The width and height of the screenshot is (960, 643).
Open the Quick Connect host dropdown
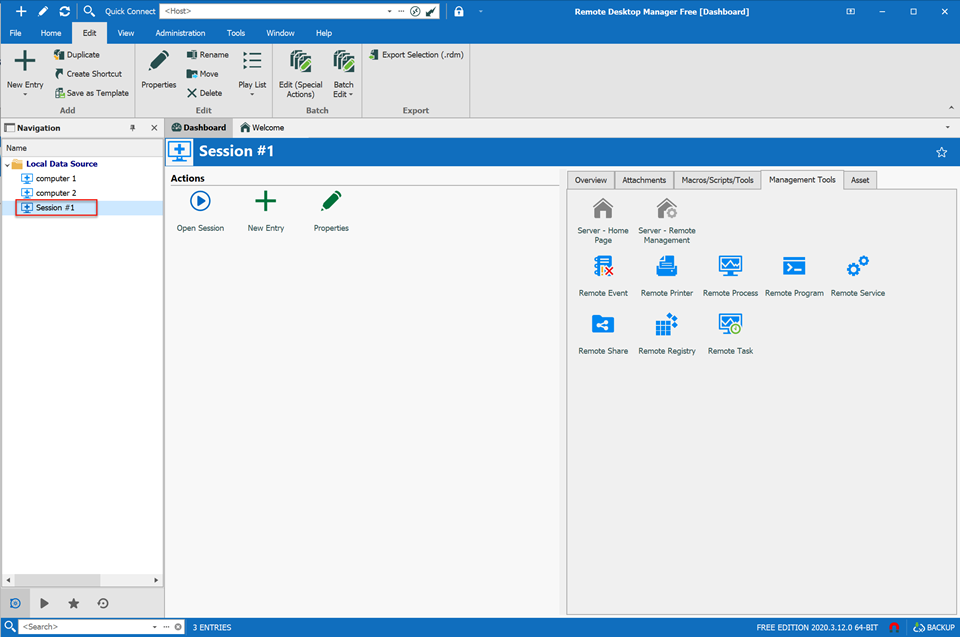[388, 11]
